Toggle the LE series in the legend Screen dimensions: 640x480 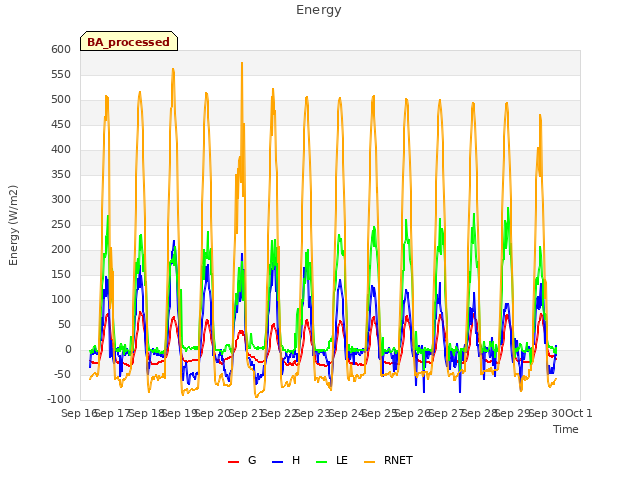click(x=332, y=460)
